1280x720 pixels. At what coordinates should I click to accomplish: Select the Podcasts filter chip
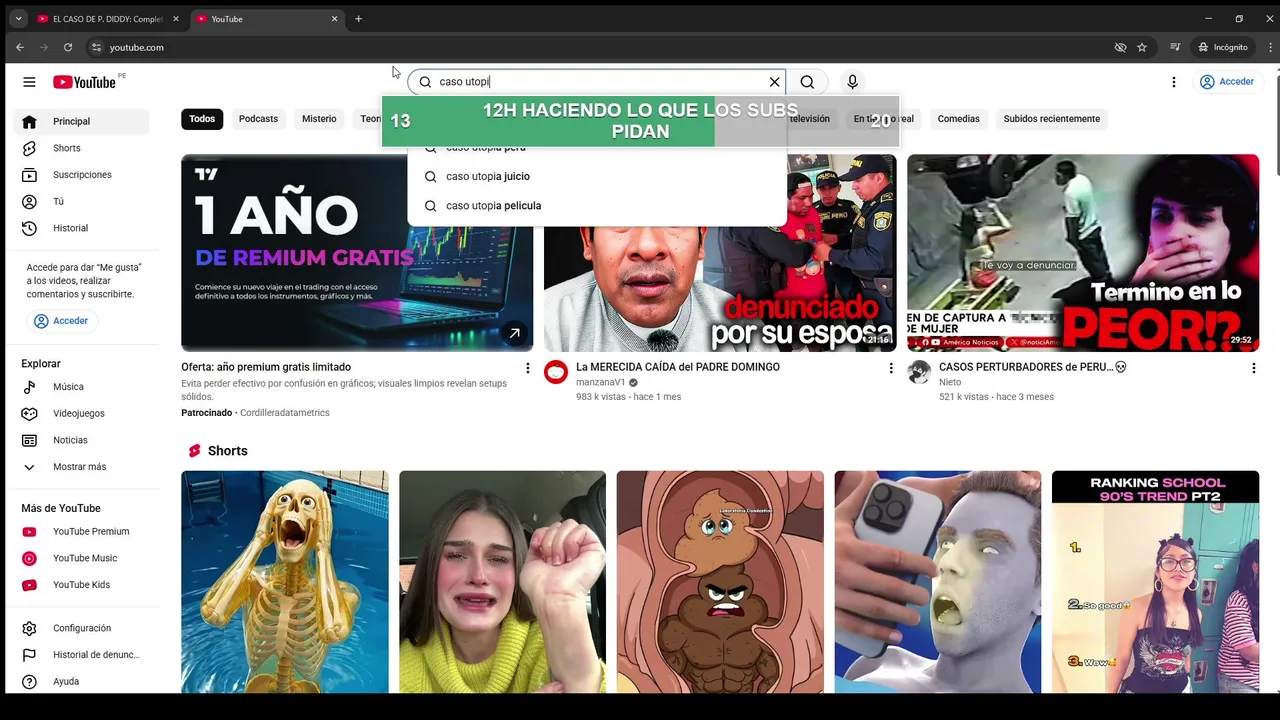coord(258,119)
